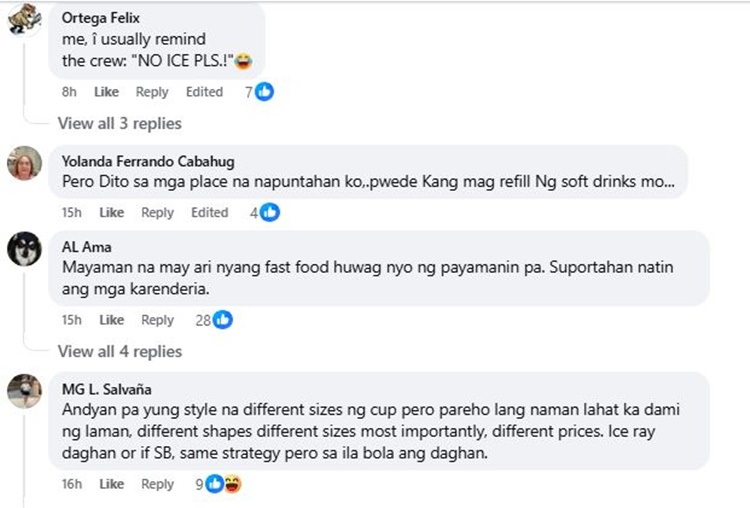Click the 16h timestamp on Salvaña's comment
This screenshot has height=508, width=750.
70,484
